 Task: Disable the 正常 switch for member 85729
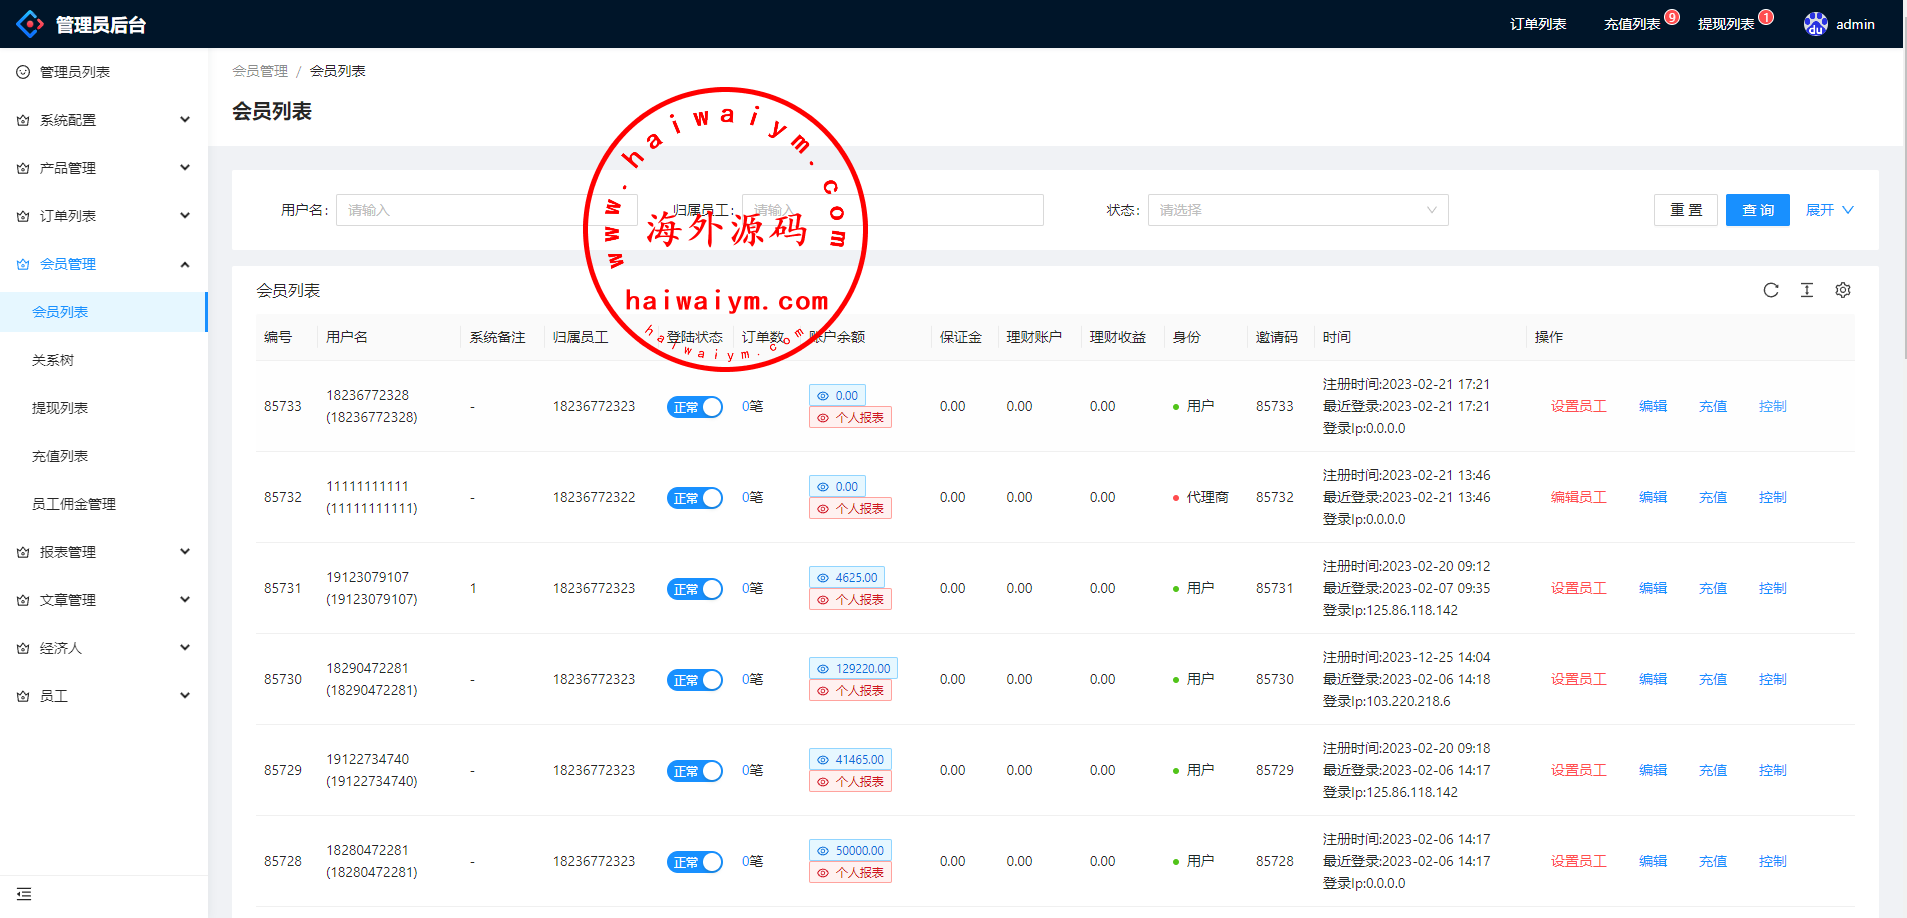click(x=694, y=771)
